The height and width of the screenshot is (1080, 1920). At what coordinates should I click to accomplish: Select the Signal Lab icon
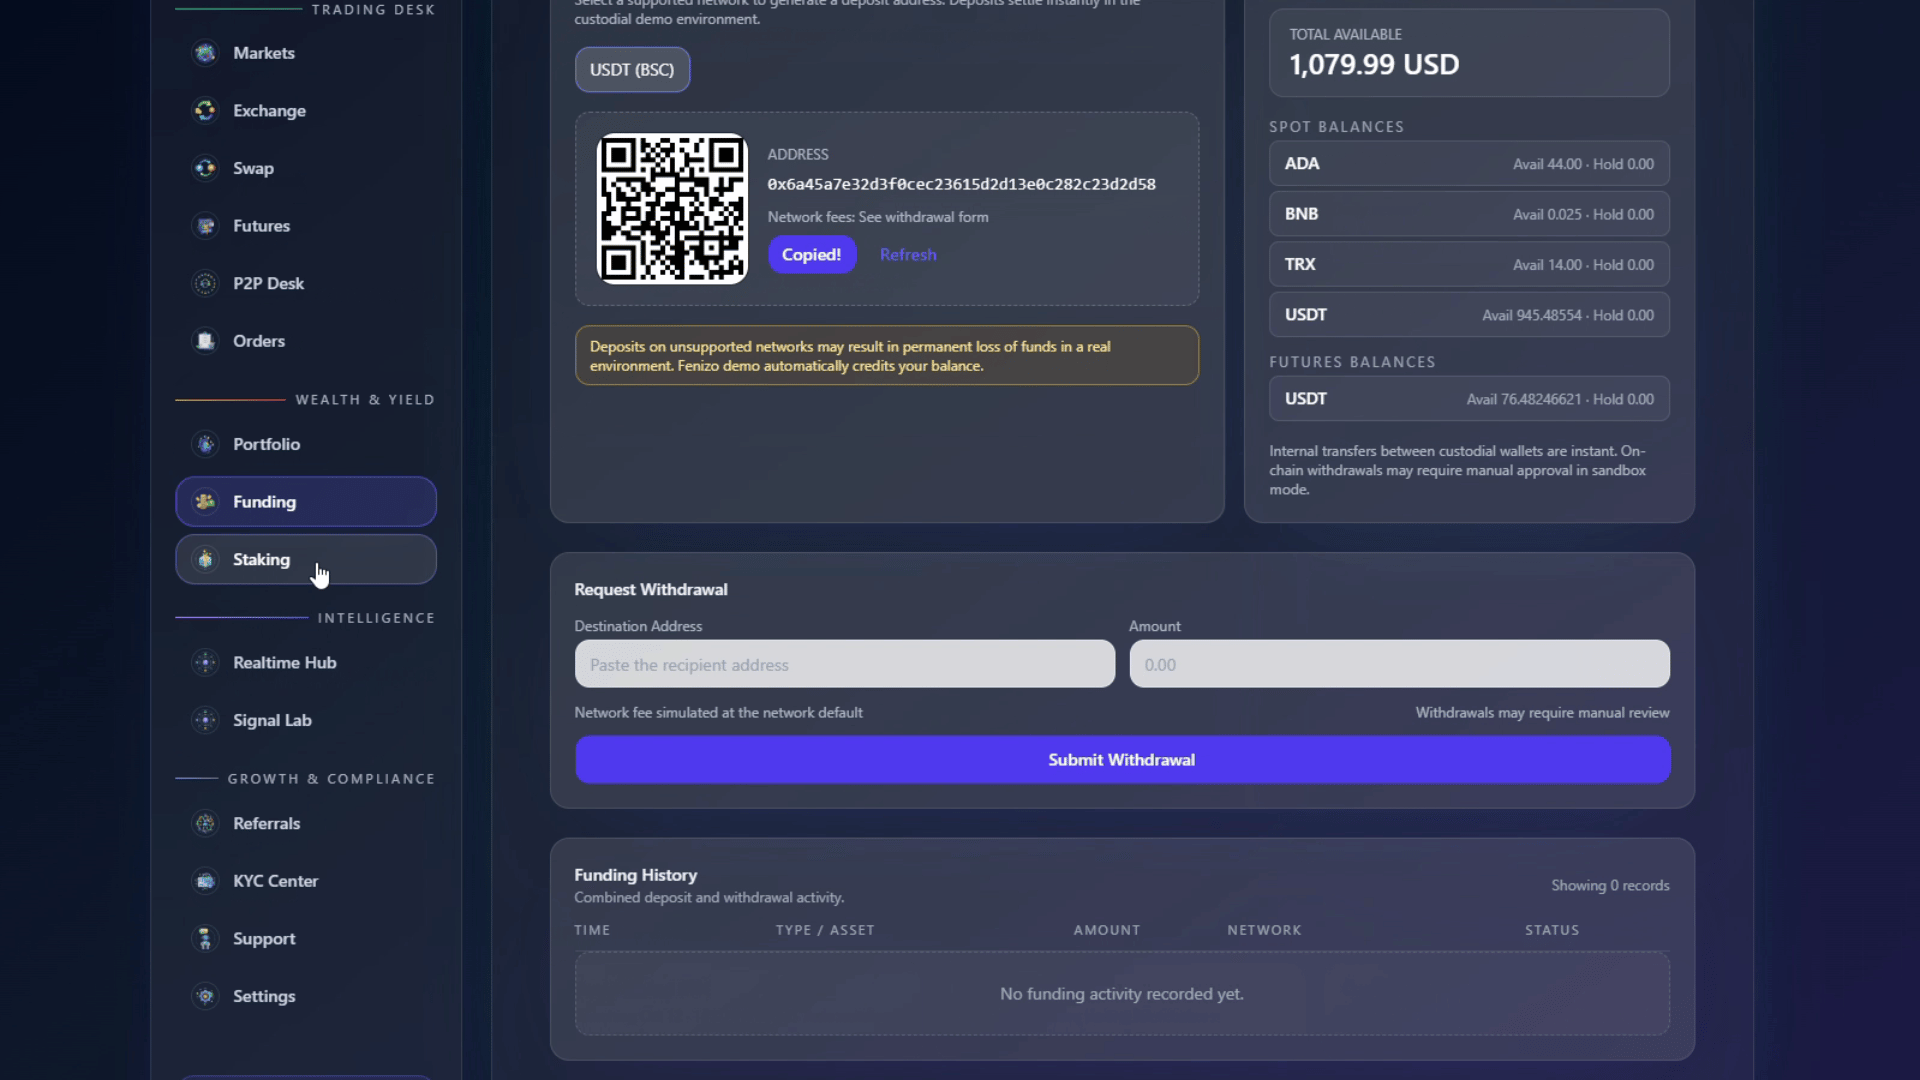point(205,720)
